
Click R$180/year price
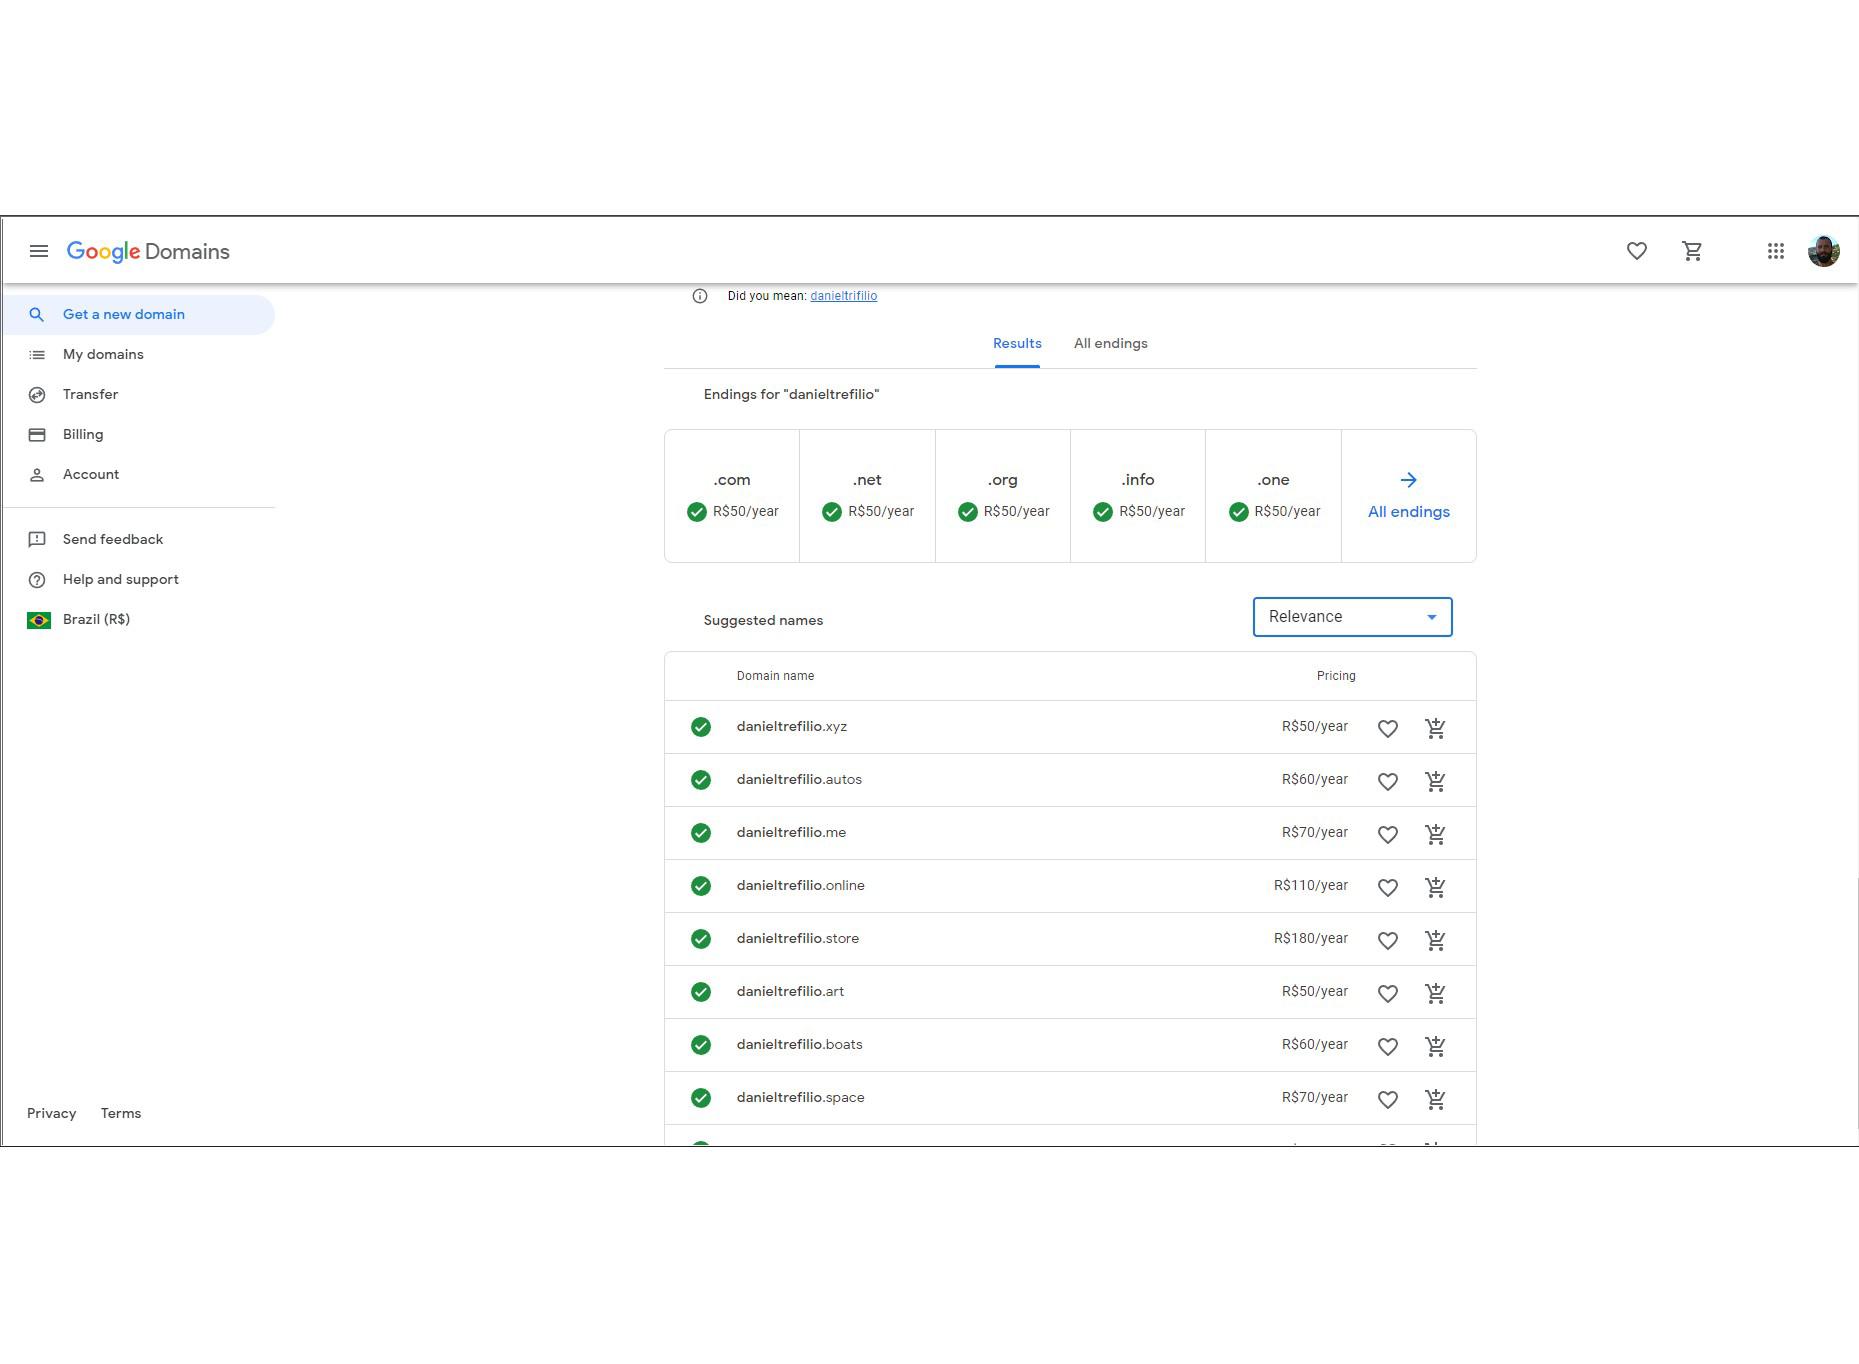pos(1311,939)
